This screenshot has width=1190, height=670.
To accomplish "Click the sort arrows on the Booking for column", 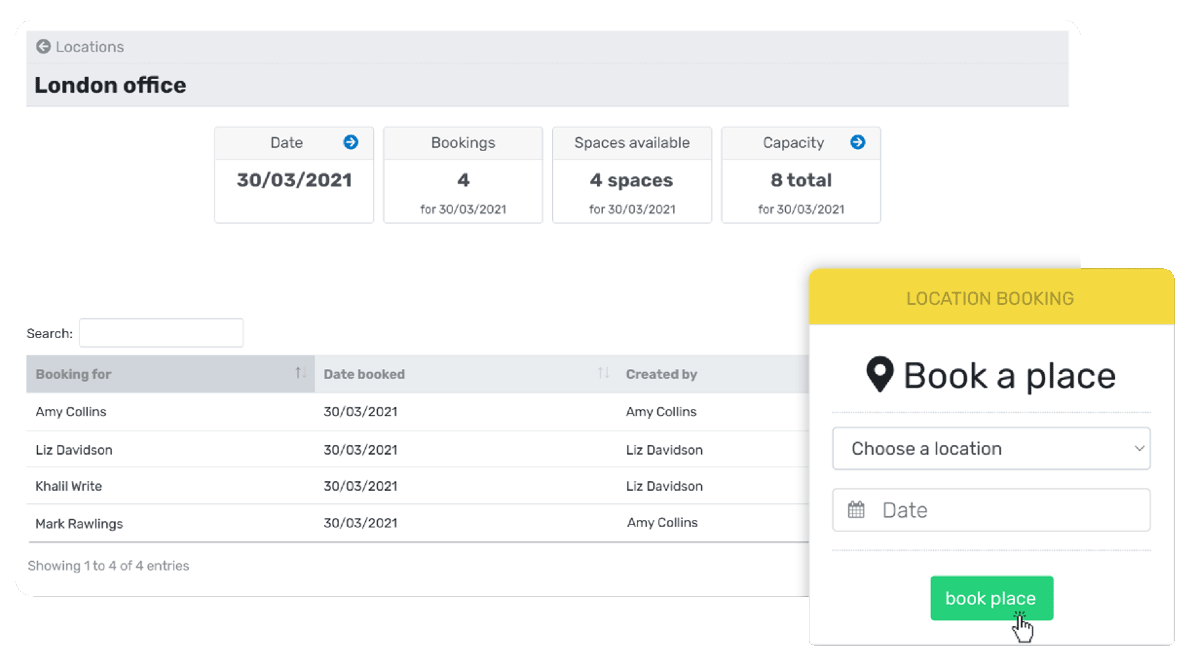I will (x=298, y=373).
